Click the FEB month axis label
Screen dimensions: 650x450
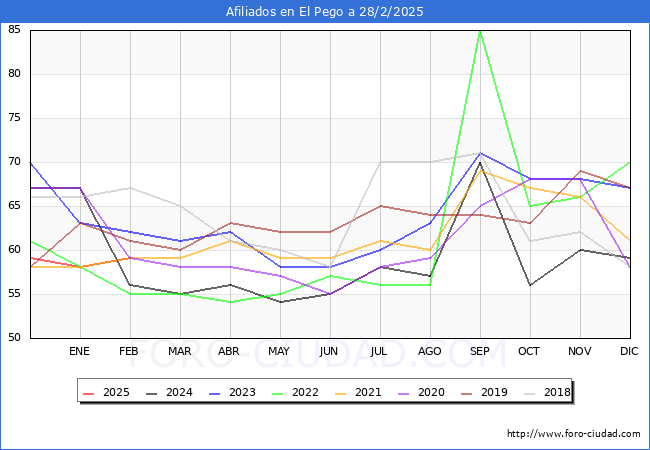[x=129, y=351]
